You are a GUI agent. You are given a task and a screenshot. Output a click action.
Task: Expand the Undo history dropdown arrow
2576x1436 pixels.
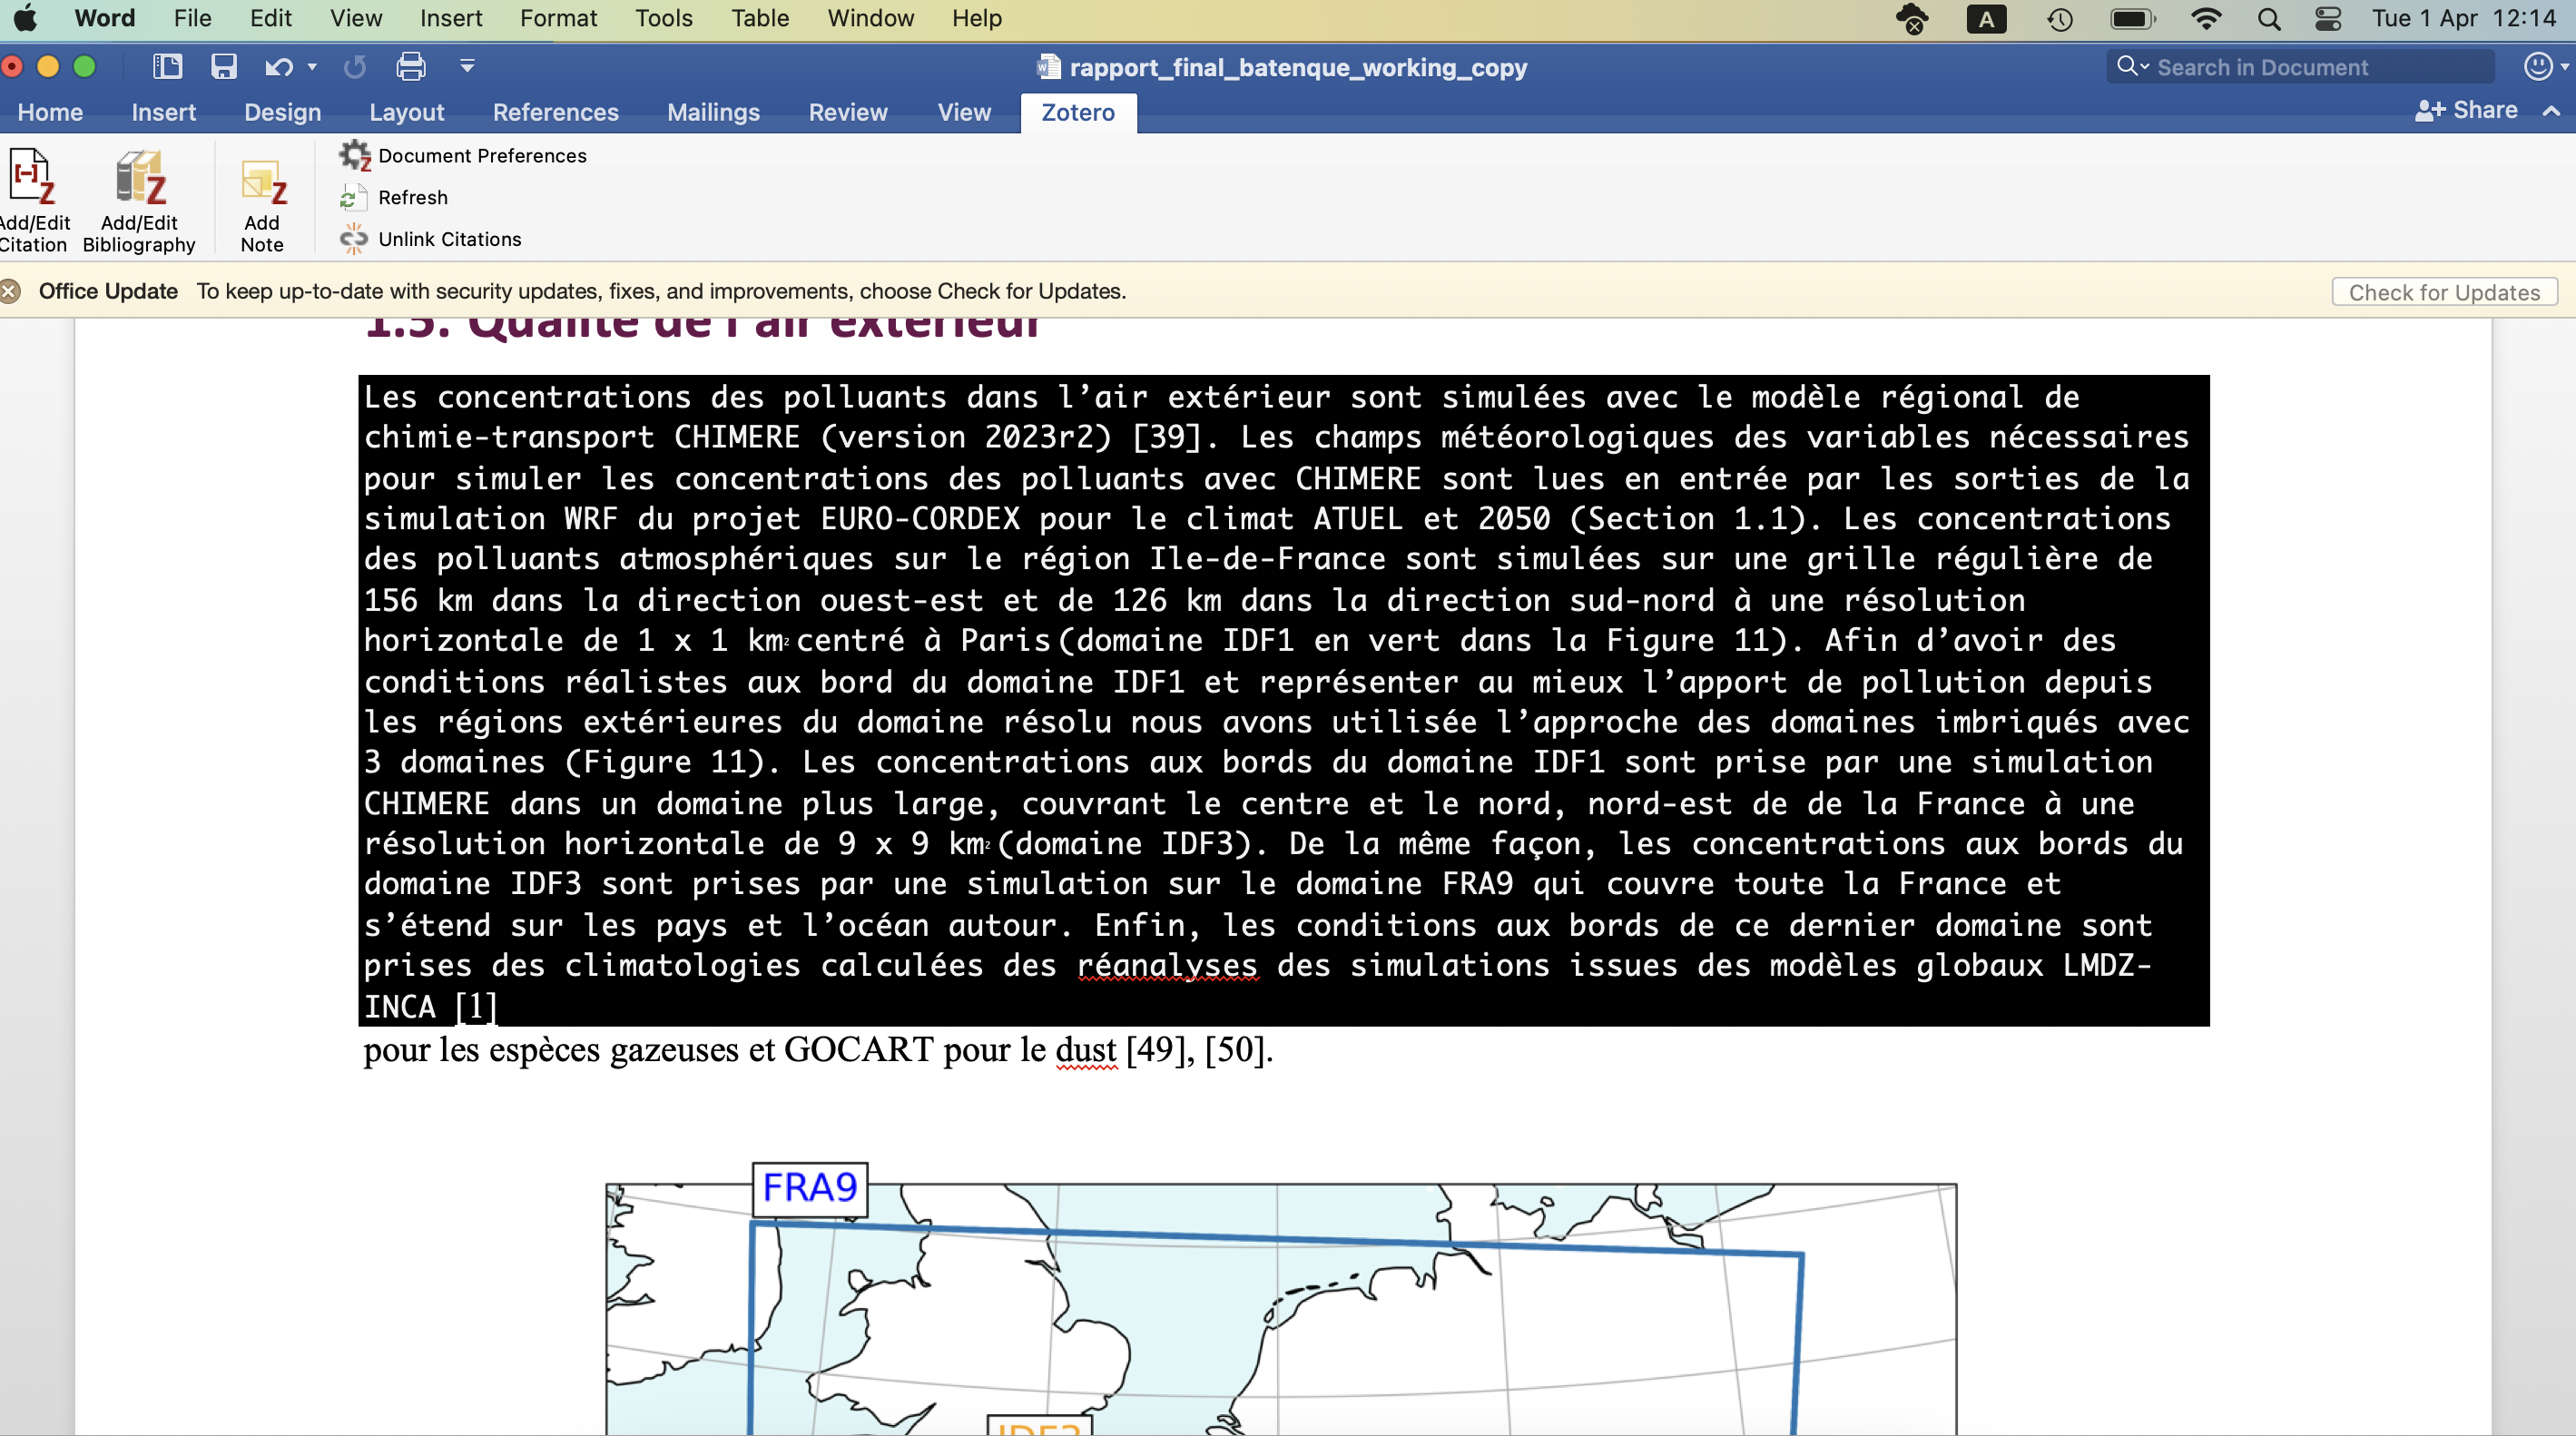(312, 67)
